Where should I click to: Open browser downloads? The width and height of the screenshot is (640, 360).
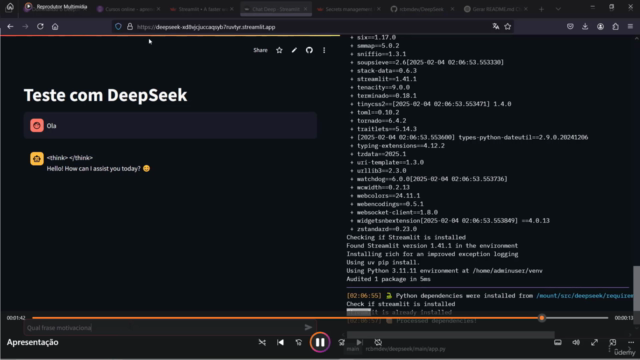click(585, 27)
